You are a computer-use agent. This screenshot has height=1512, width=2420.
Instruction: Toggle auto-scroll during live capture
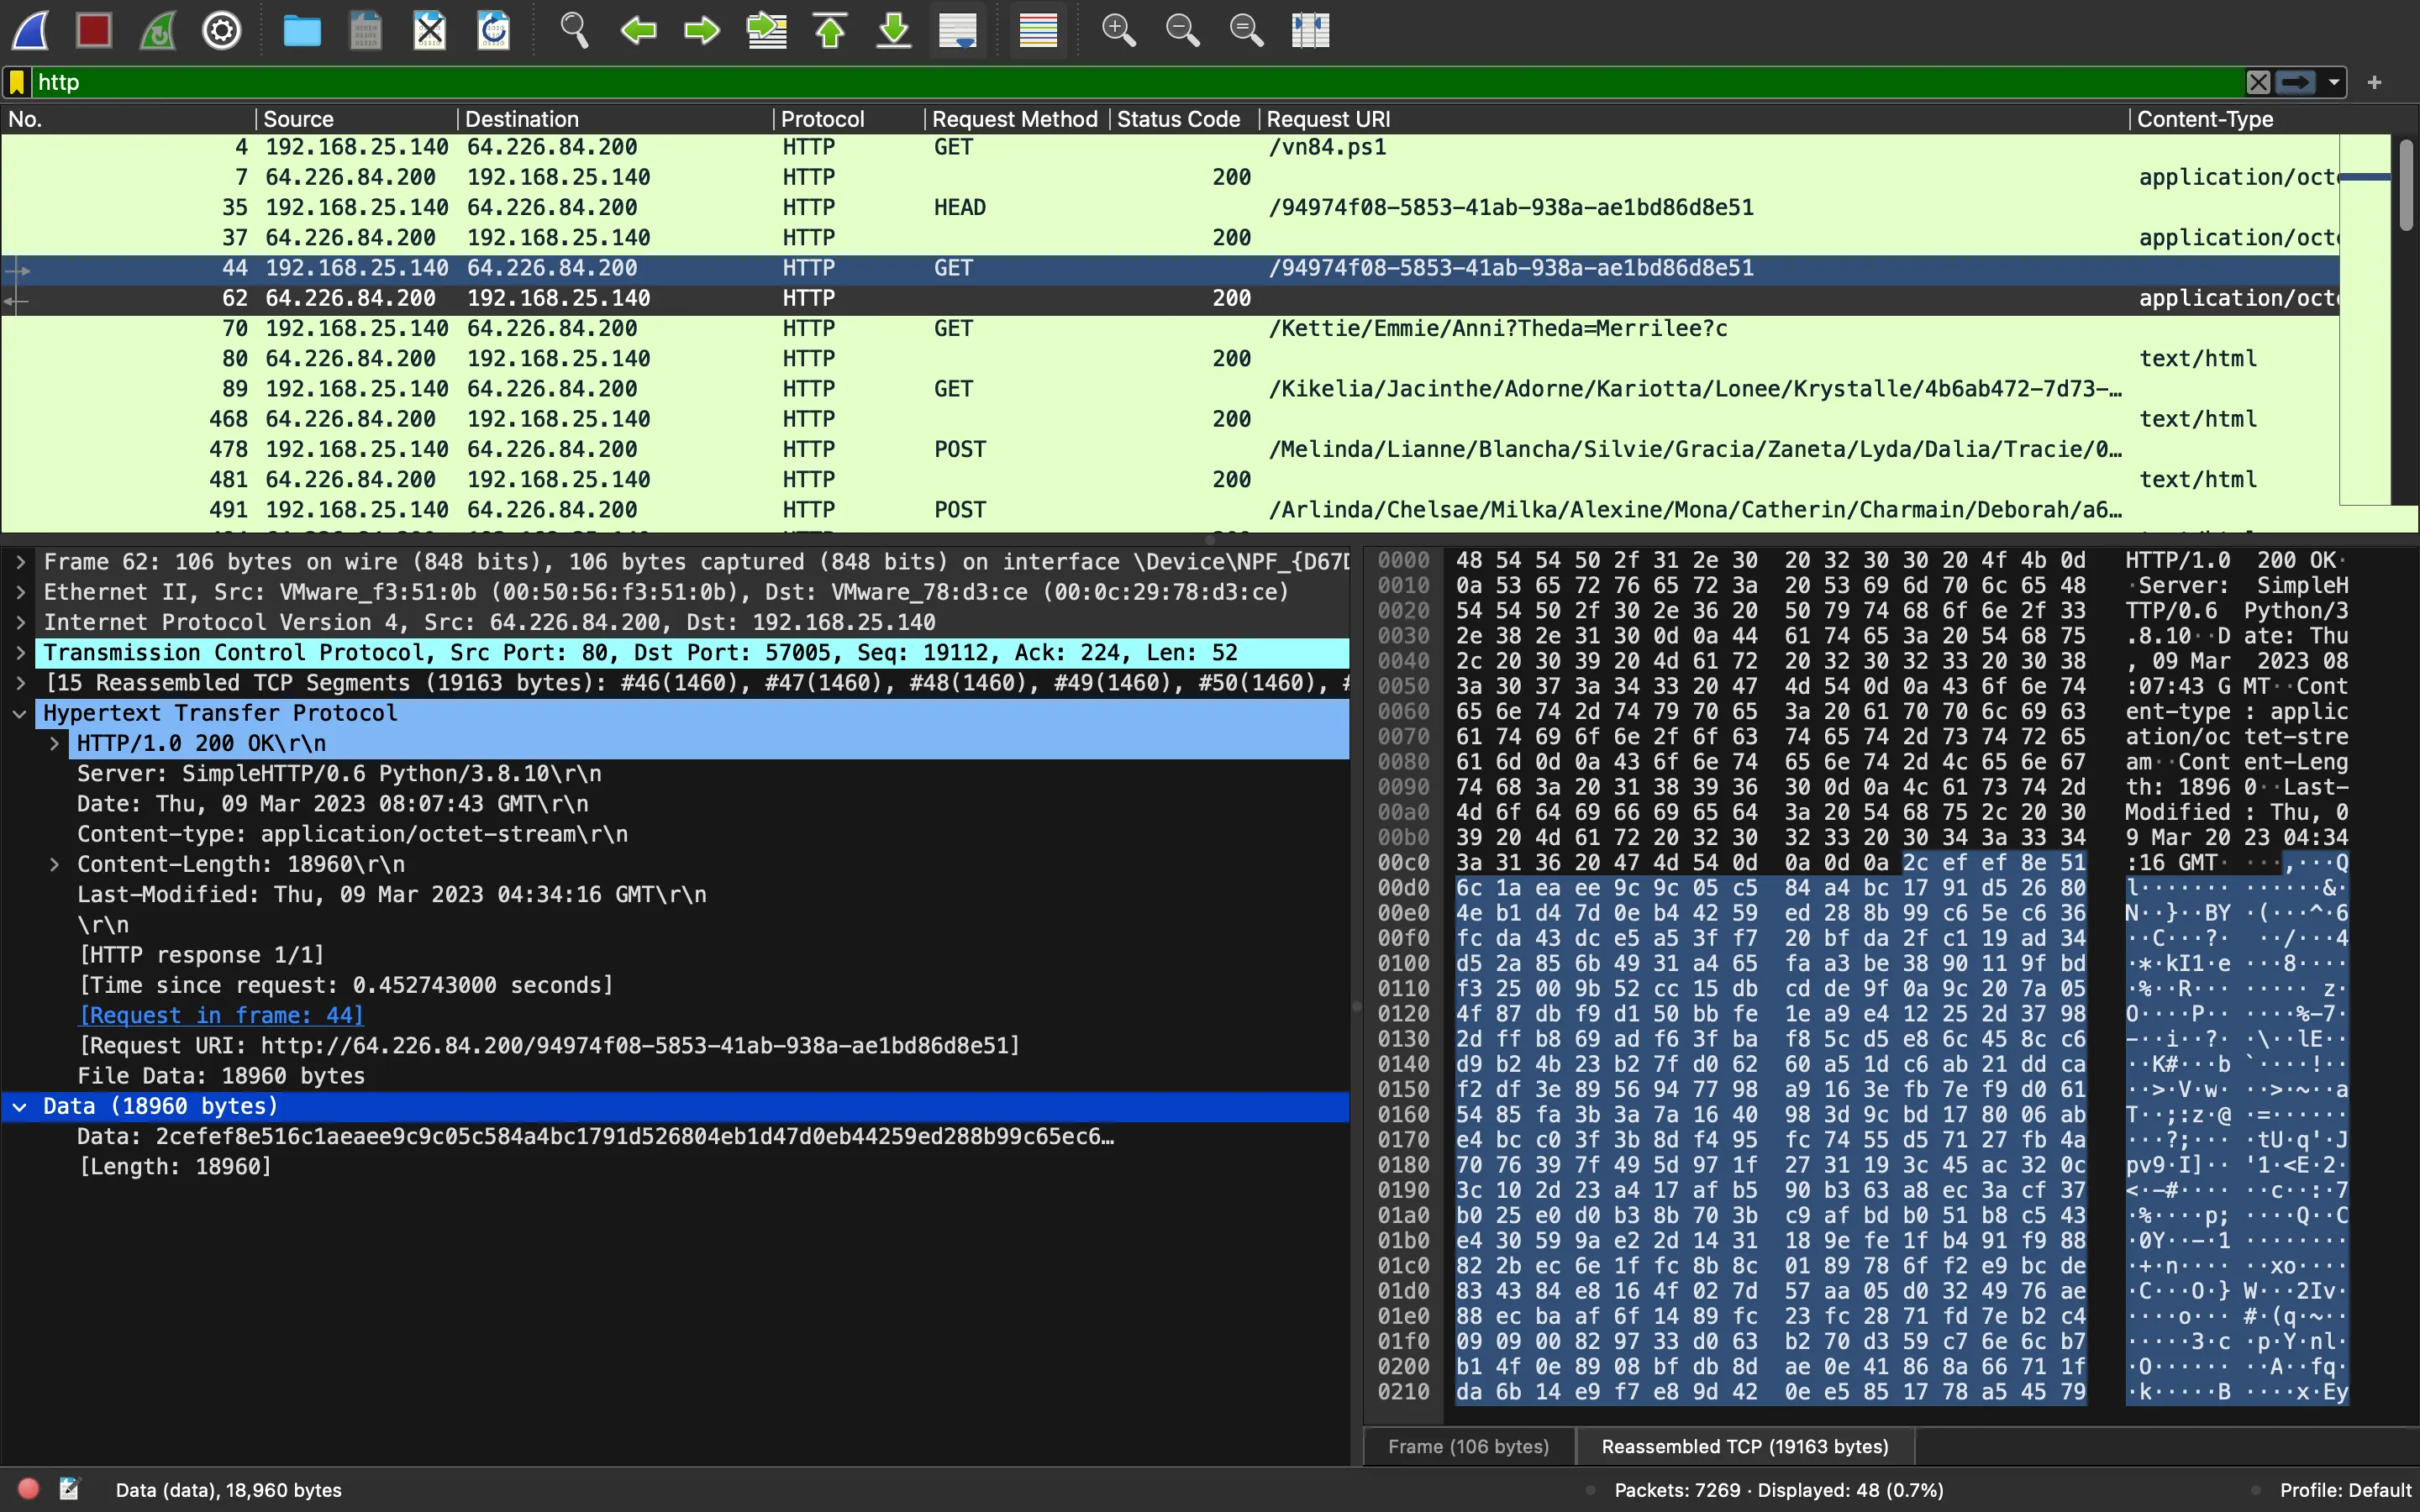[958, 30]
